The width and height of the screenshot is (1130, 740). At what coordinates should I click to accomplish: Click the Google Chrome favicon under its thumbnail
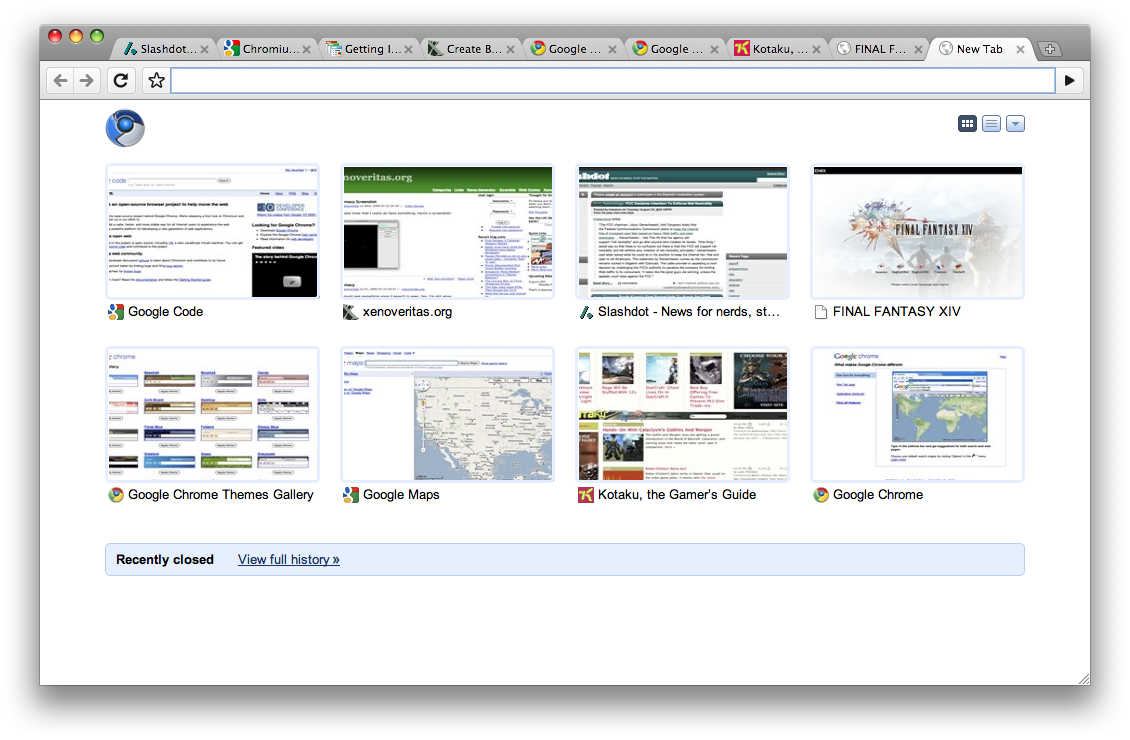(821, 495)
